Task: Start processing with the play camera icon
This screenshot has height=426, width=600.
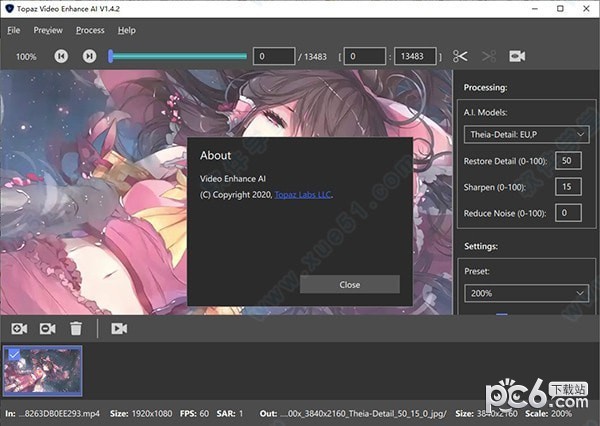Action: point(119,328)
